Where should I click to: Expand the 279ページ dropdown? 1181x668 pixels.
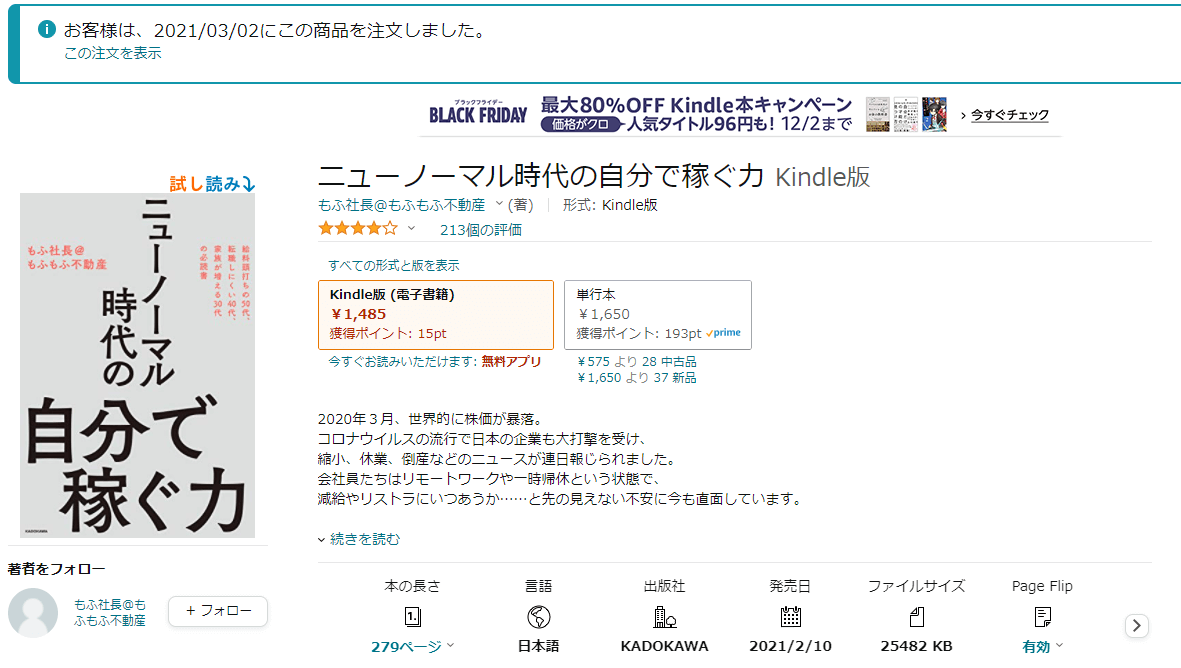(x=413, y=646)
